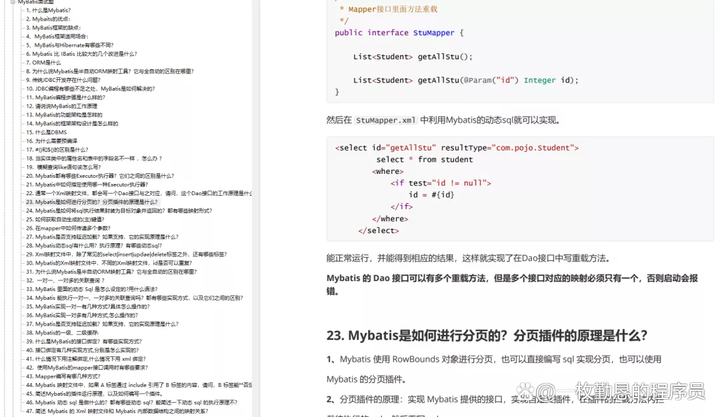This screenshot has height=417, width=720.
Task: Select item 29 about select|insert|updae|delete tags
Action: point(127,254)
